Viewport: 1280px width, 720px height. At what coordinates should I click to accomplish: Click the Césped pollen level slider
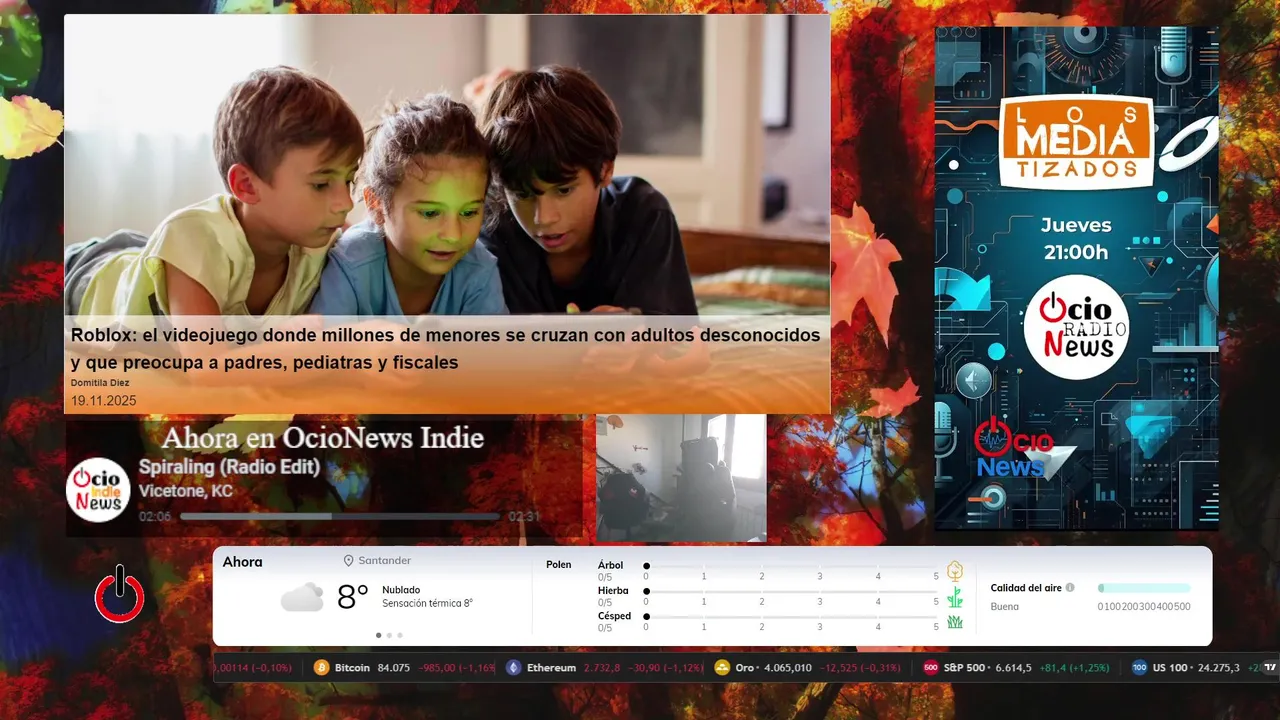click(791, 617)
